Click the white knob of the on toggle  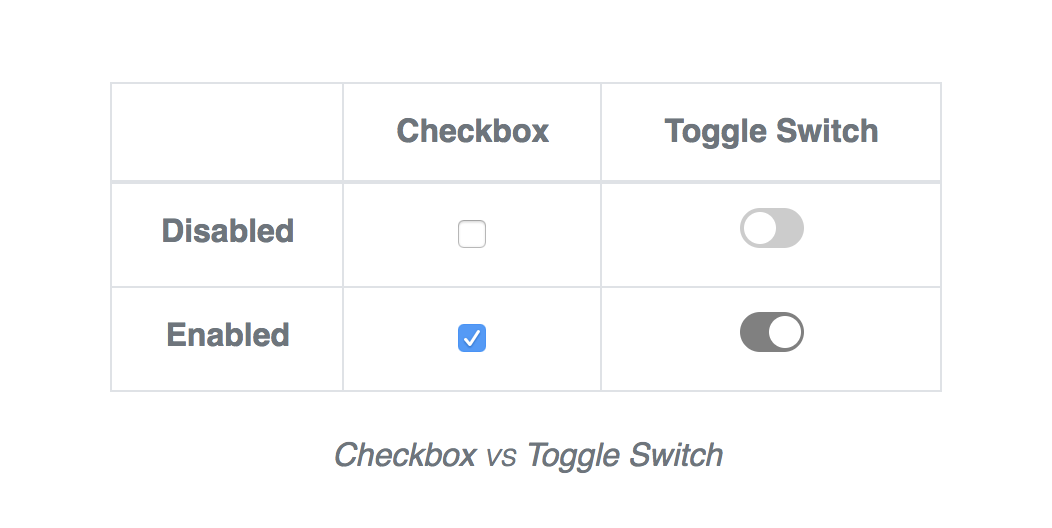point(785,332)
